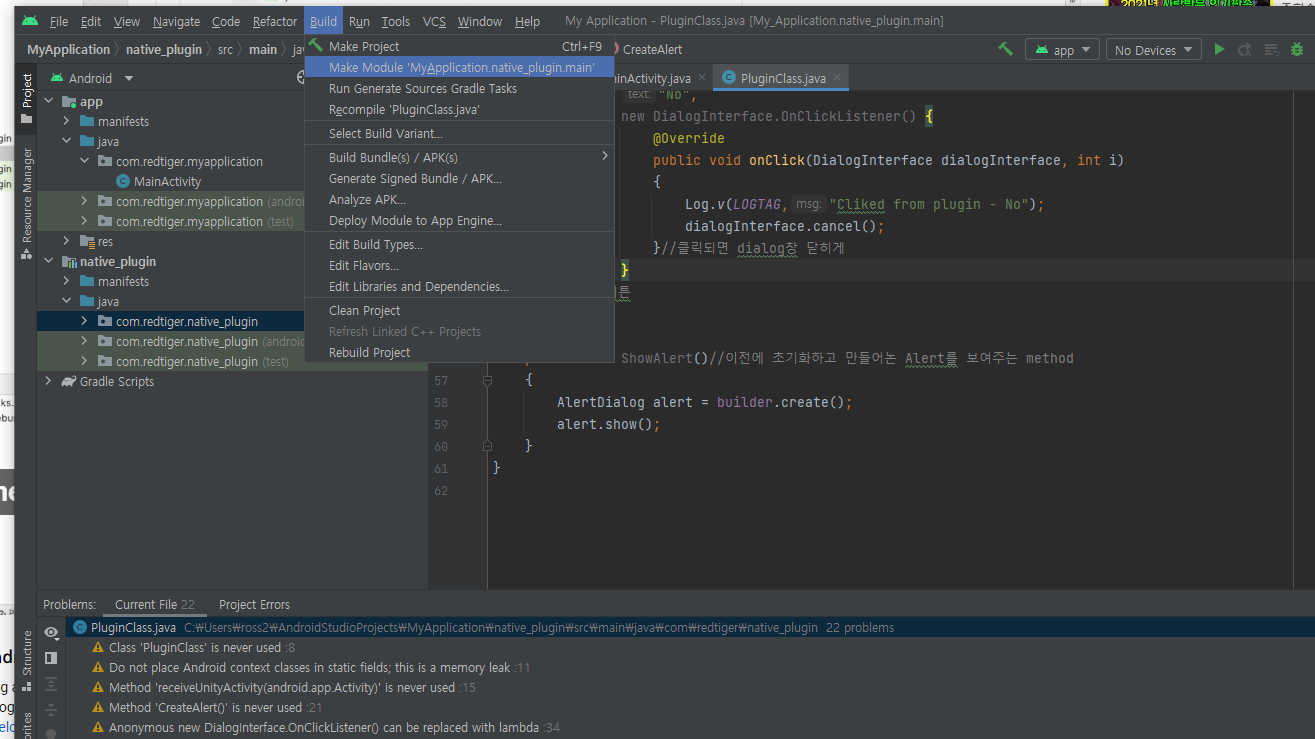Open the Help menu
The image size is (1315, 739).
point(527,21)
